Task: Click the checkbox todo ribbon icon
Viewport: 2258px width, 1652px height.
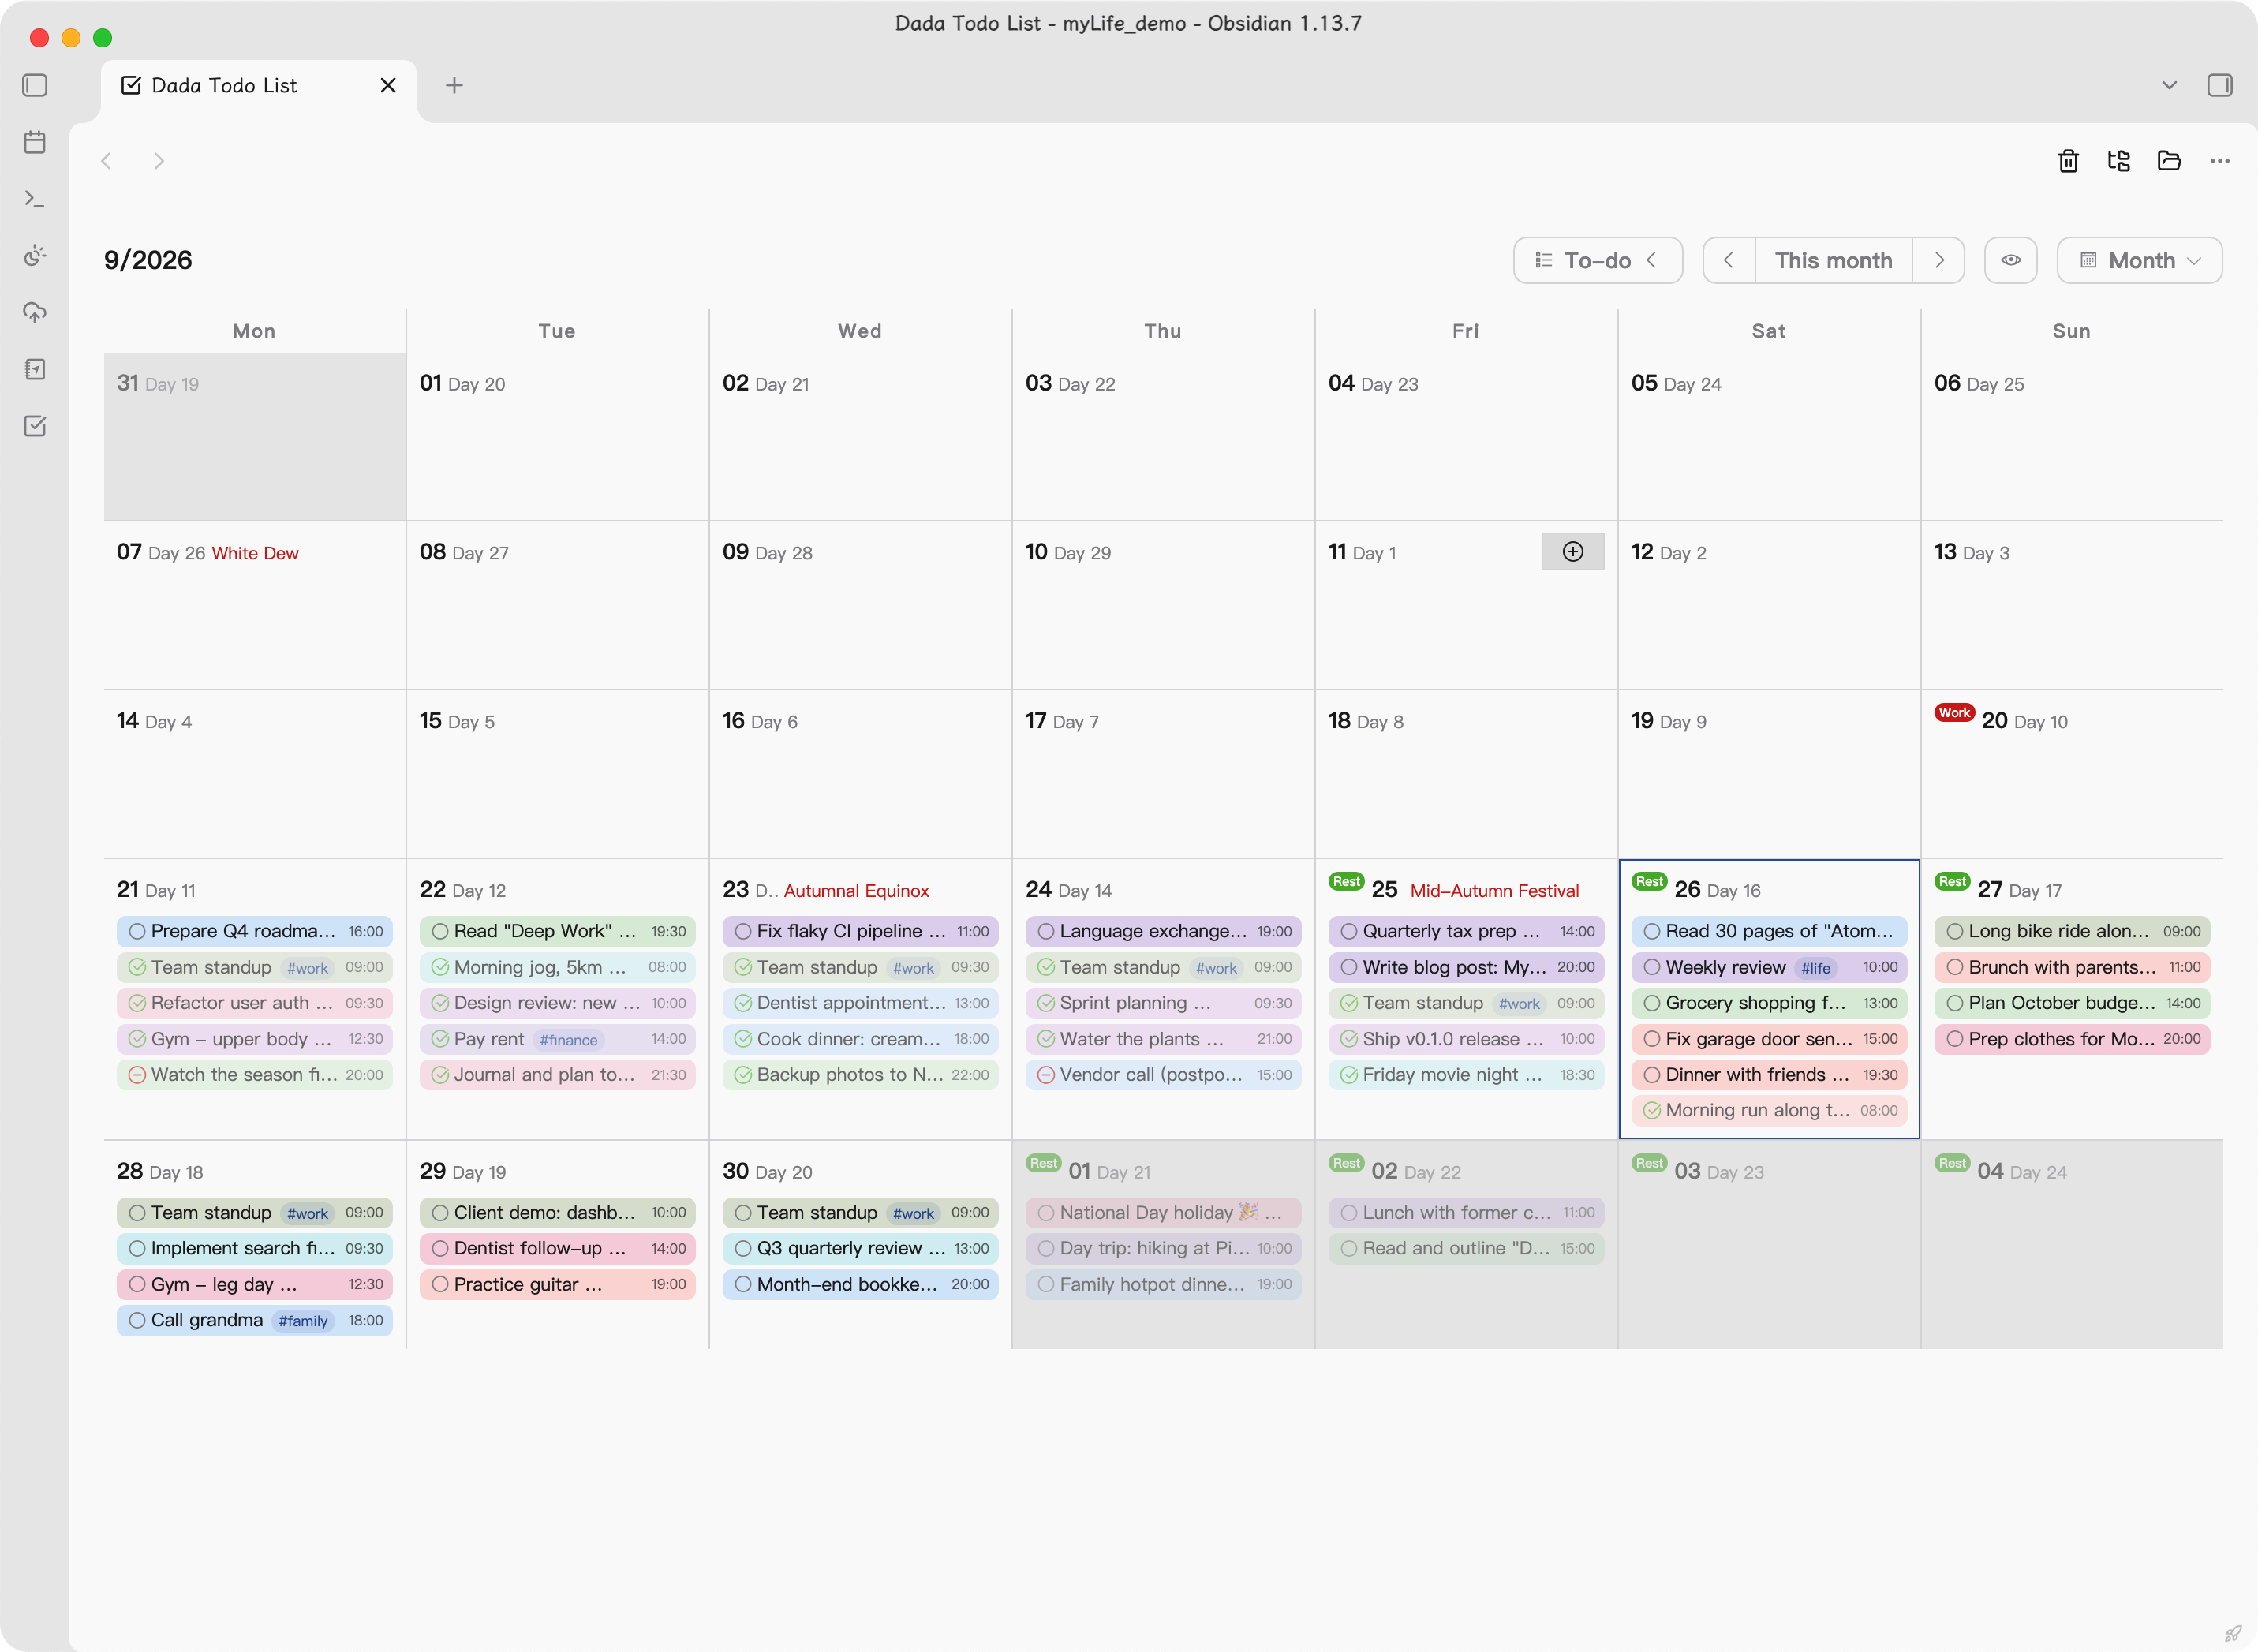Action: (x=35, y=426)
